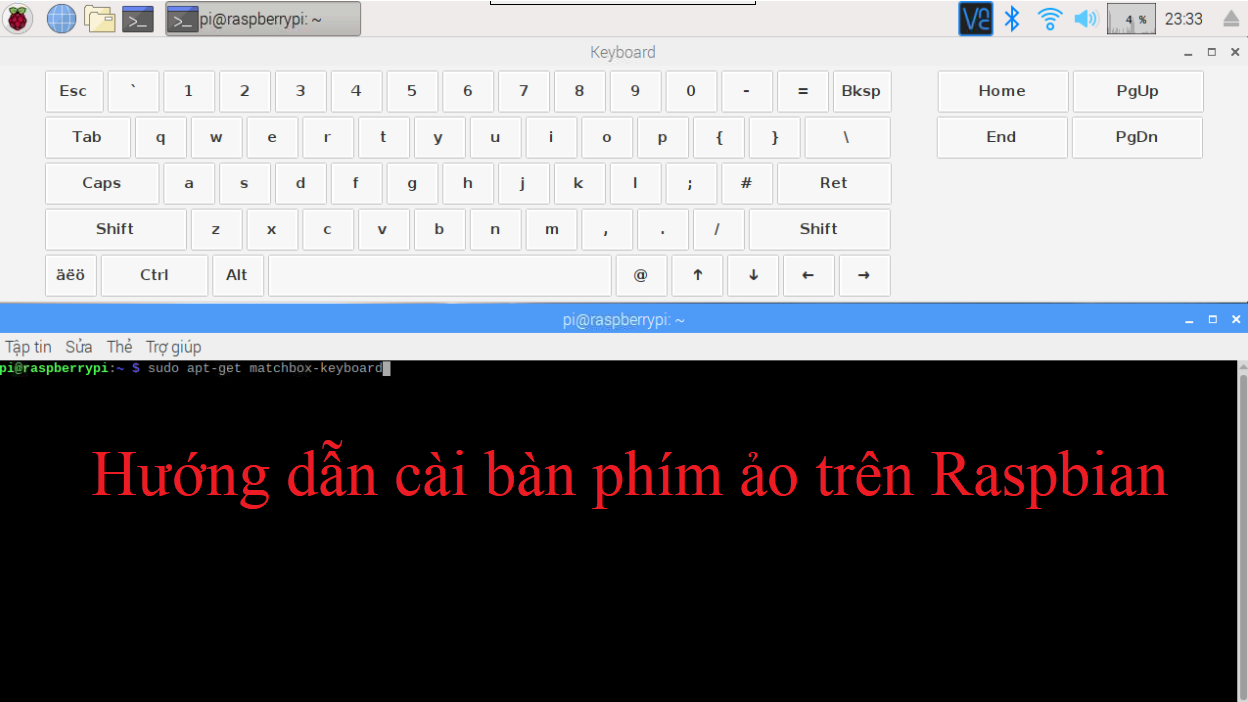Click the CPU usage monitor graph

click(x=1131, y=18)
